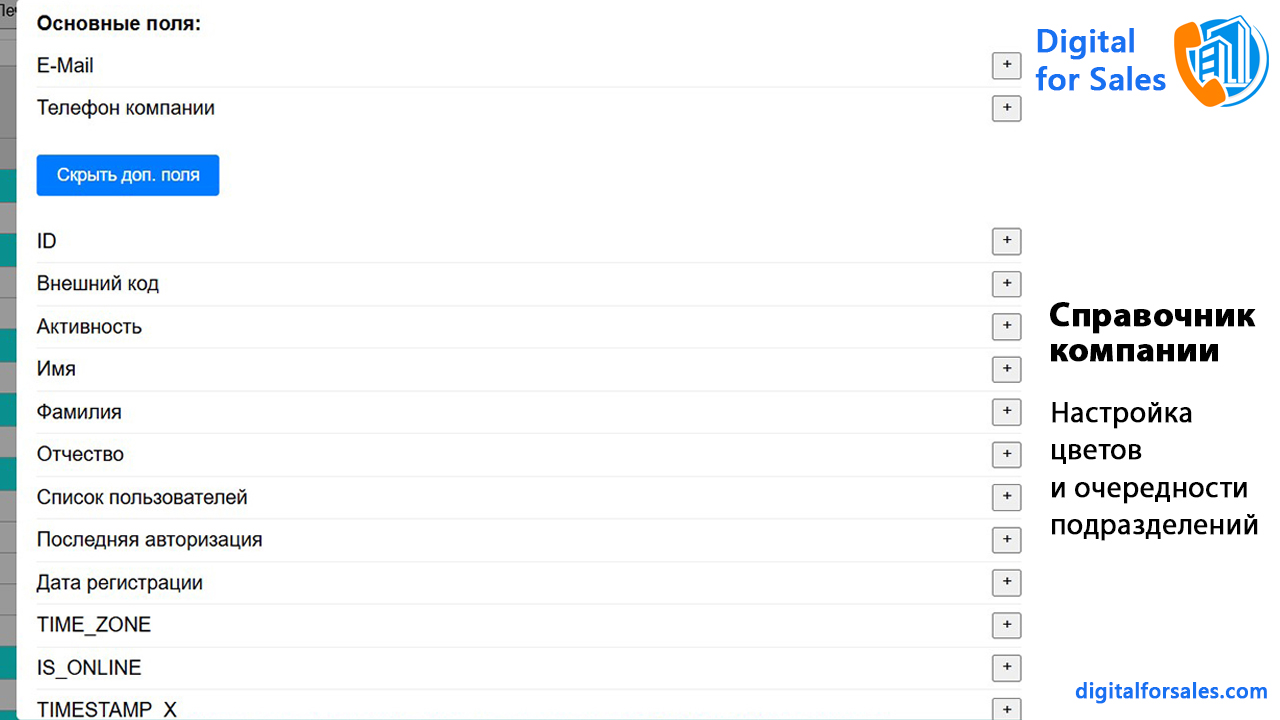Image resolution: width=1280 pixels, height=720 pixels.
Task: Click the plus next to IS_ONLINE
Action: (1006, 667)
